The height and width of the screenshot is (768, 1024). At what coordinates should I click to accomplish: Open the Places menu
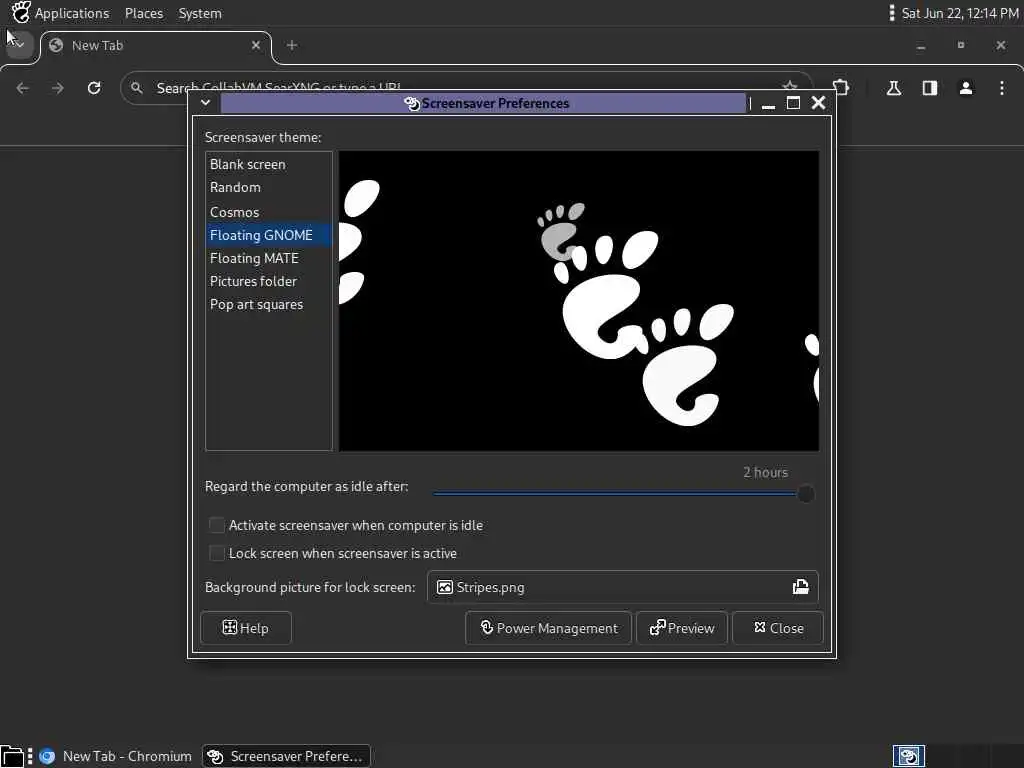point(144,13)
